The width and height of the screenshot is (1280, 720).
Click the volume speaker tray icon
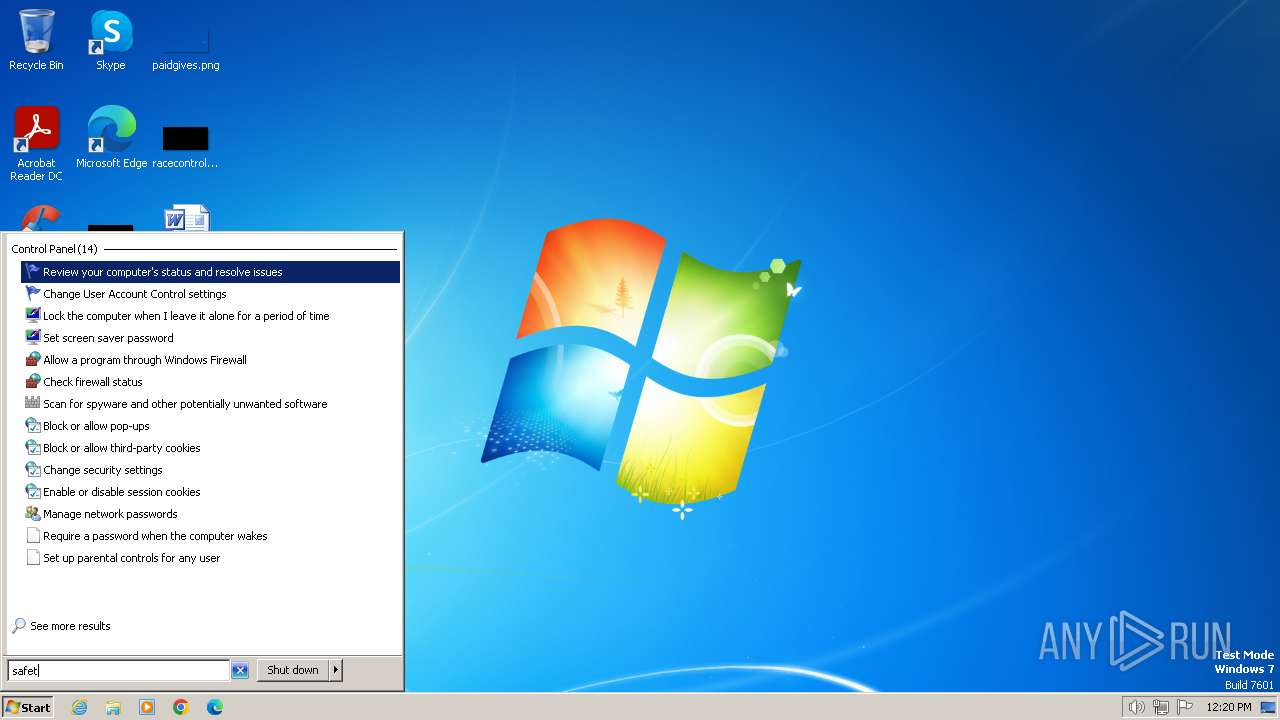(1136, 707)
